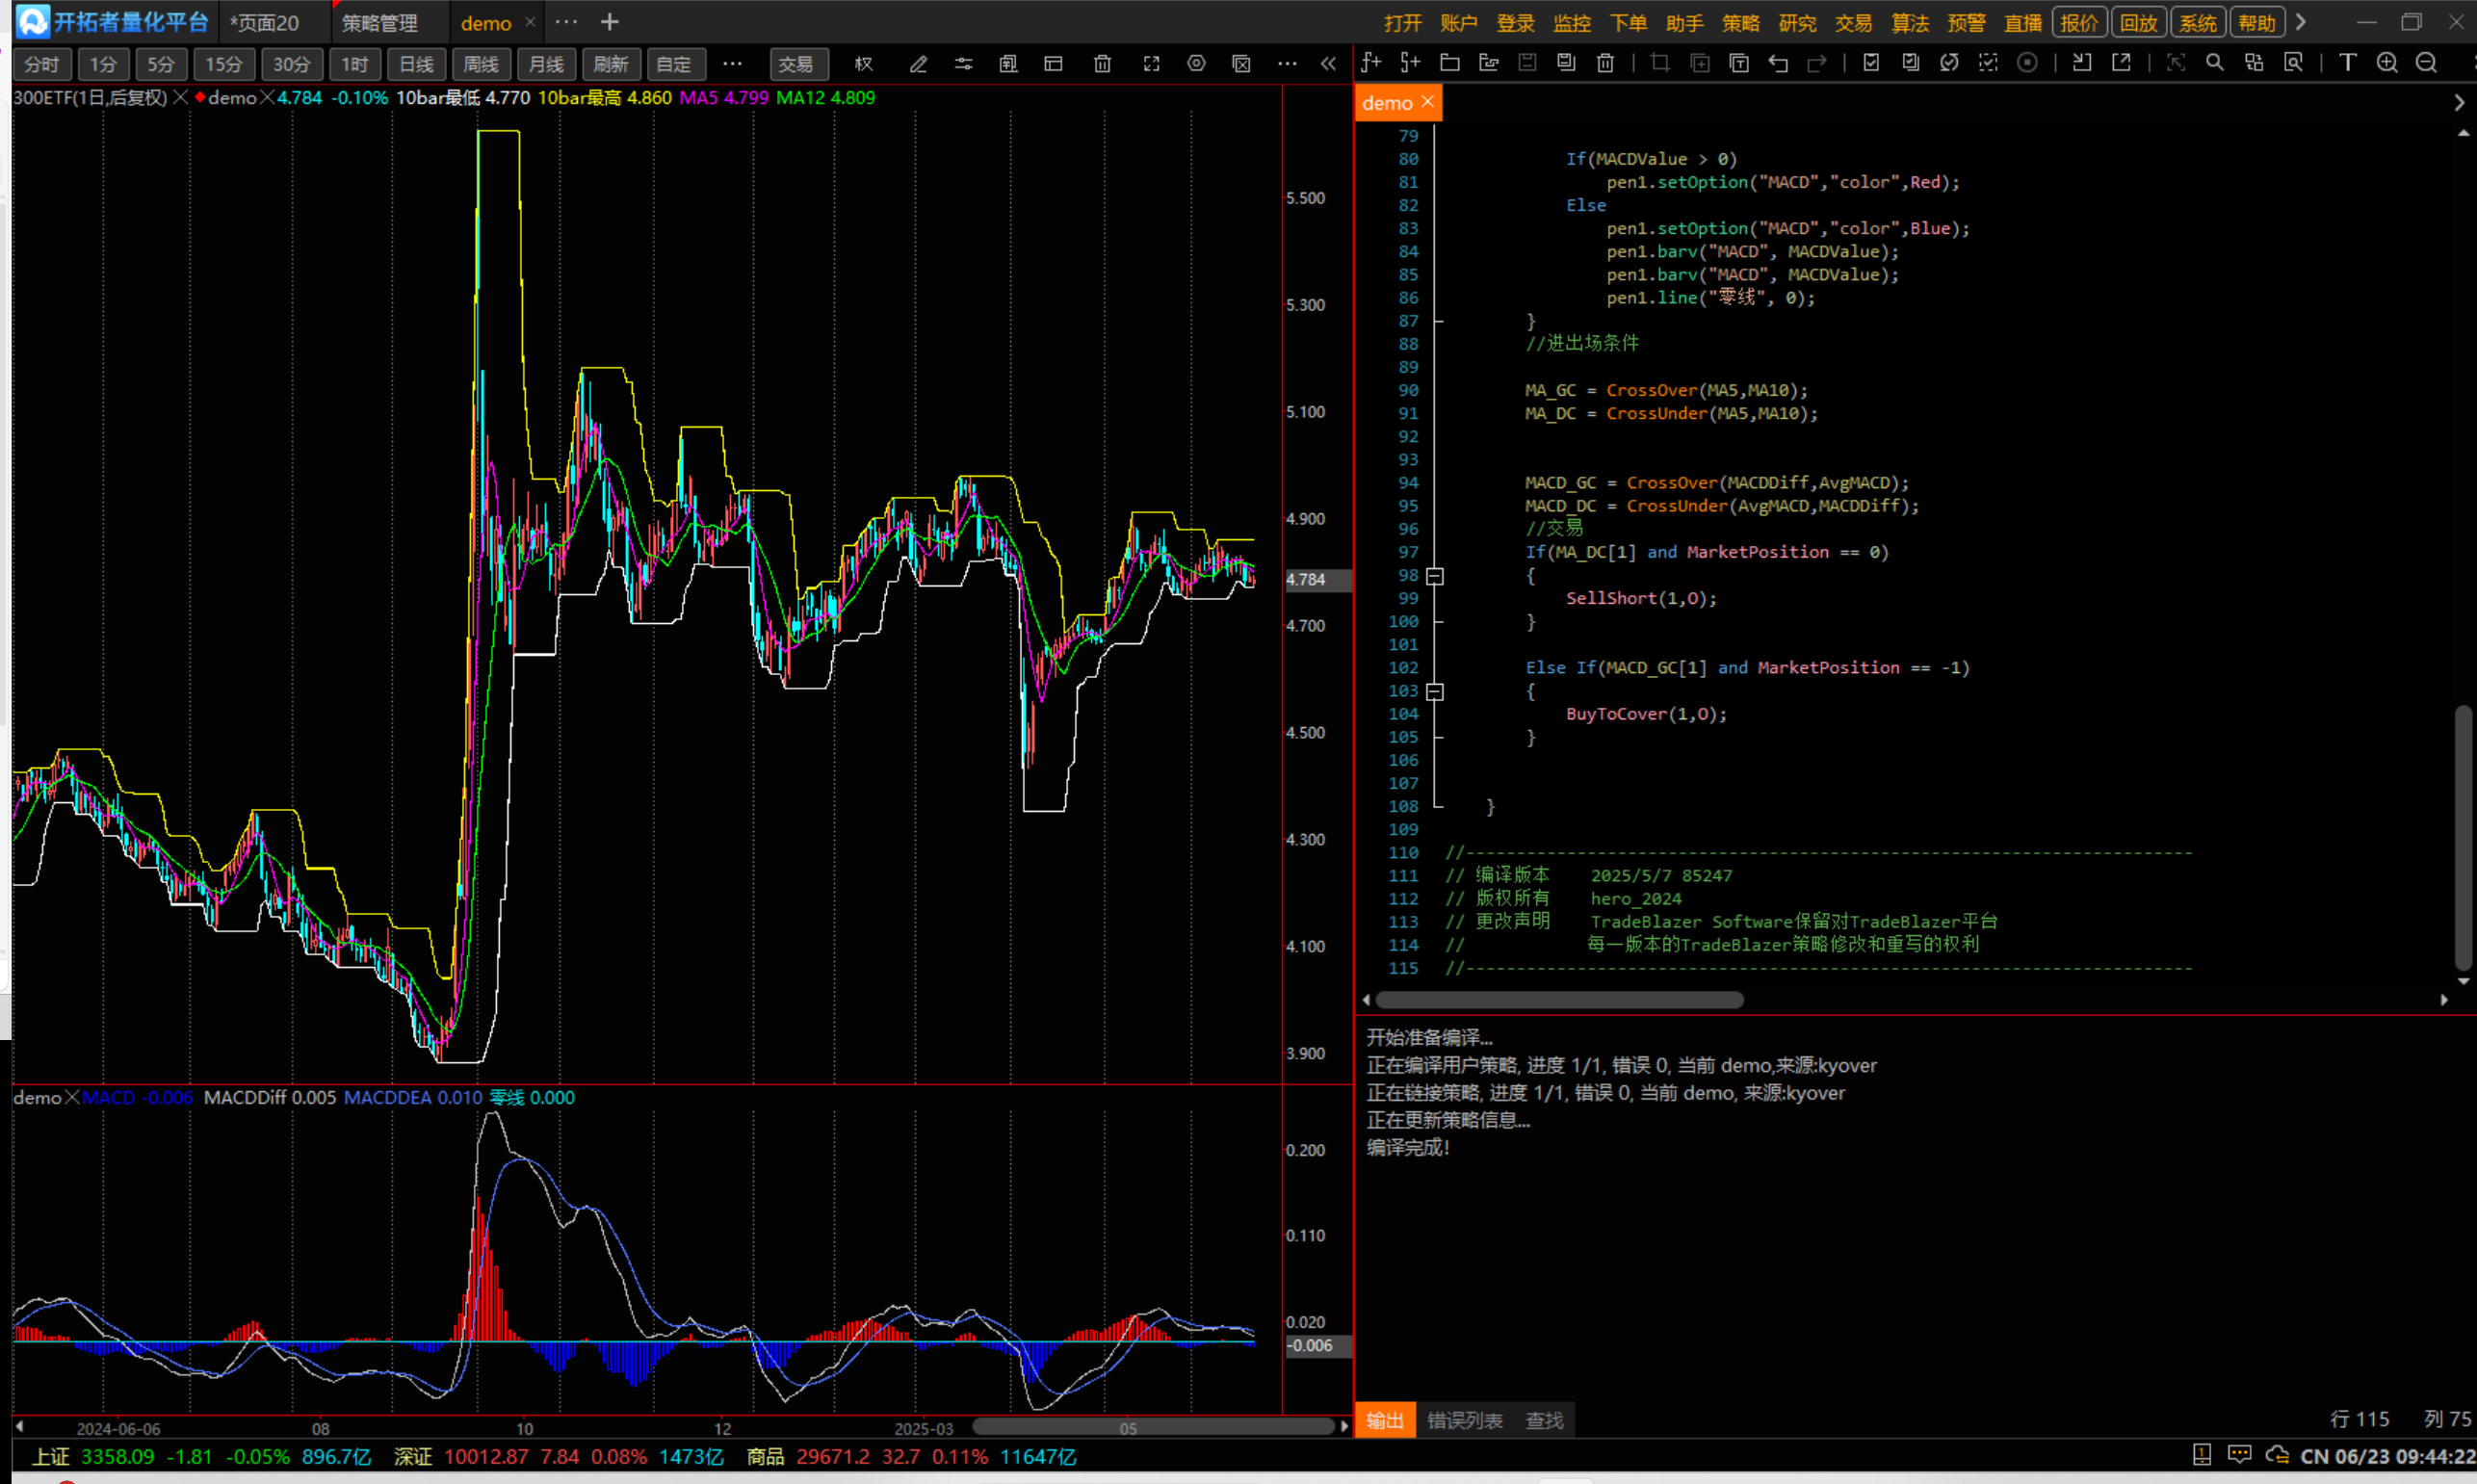Viewport: 2477px width, 1484px height.
Task: Remove 300ETF symbol from chart
Action: point(180,97)
